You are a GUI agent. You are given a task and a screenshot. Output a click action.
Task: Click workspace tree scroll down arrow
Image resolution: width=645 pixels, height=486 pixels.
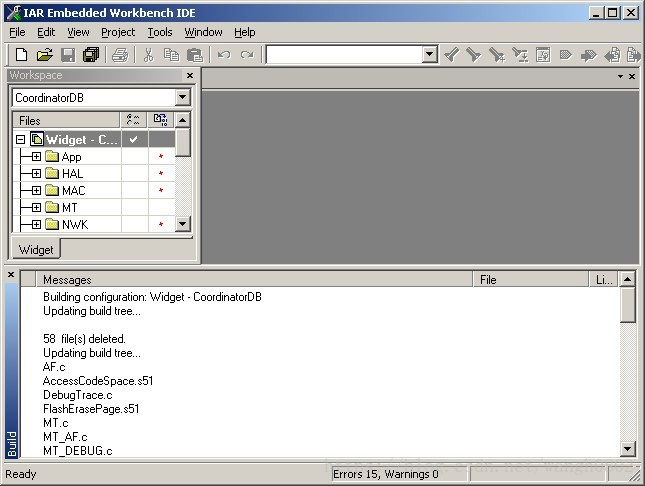tap(182, 224)
